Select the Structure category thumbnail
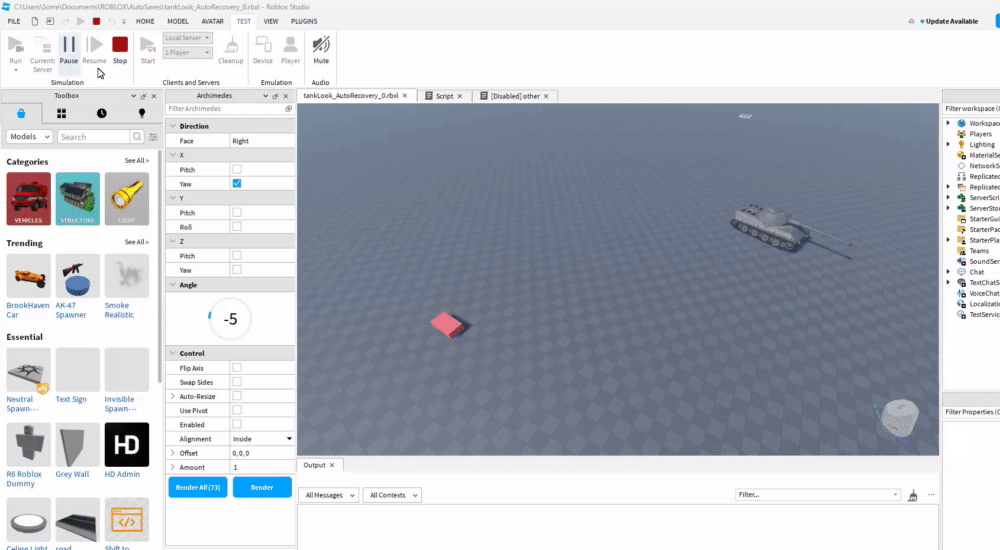The width and height of the screenshot is (1000, 550). coord(78,198)
